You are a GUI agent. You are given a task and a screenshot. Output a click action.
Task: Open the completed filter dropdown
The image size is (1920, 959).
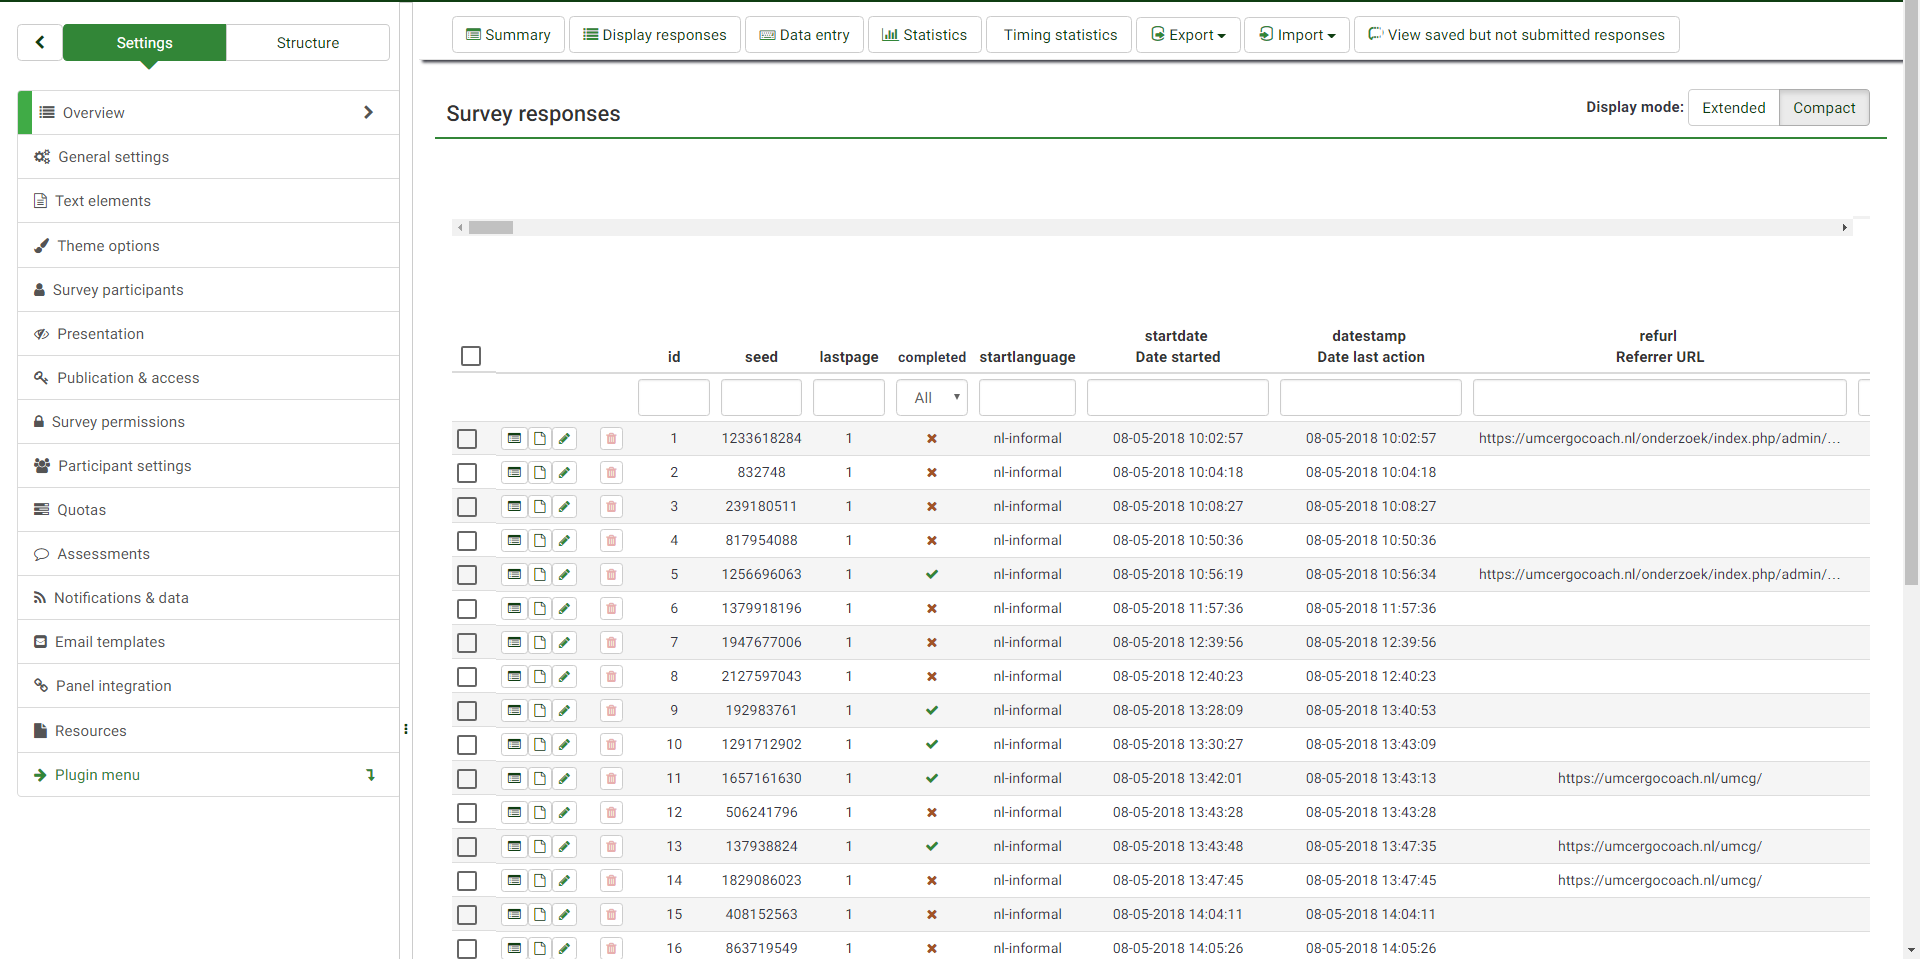931,397
